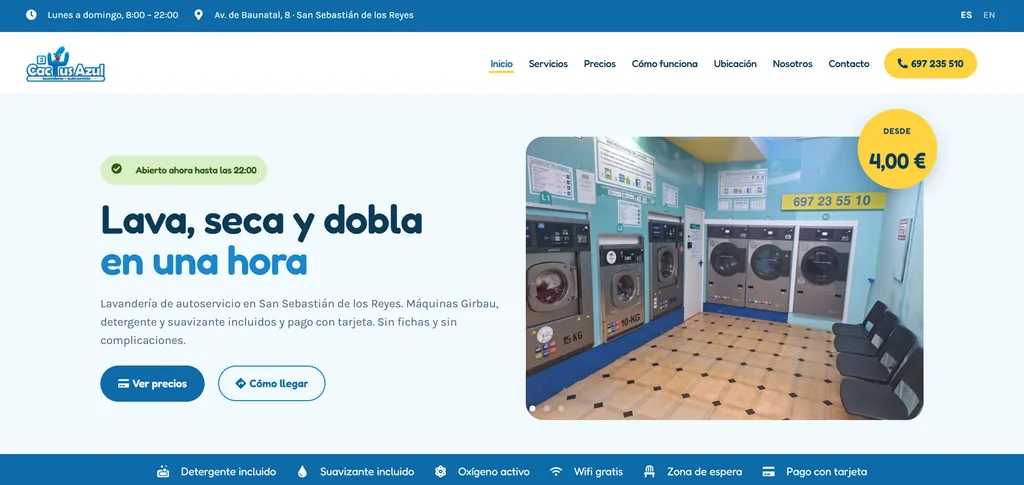Click the Lava, seca y dobla heading
Image resolution: width=1024 pixels, height=485 pixels.
point(261,220)
